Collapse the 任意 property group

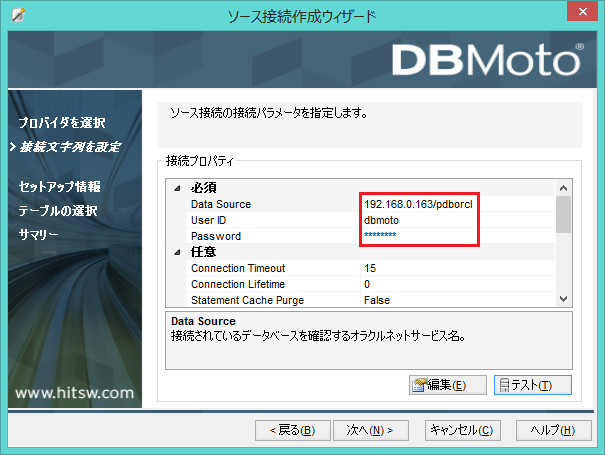coord(177,252)
